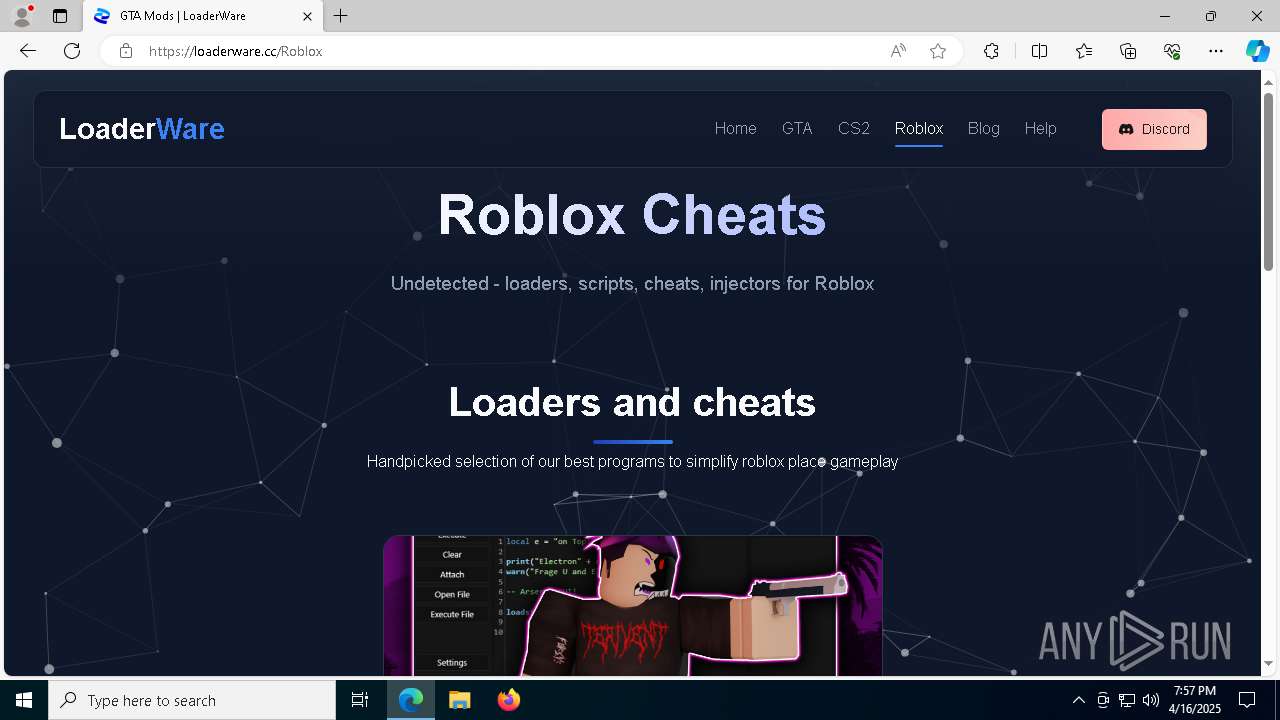
Task: Add this page to favorites
Action: (x=938, y=51)
